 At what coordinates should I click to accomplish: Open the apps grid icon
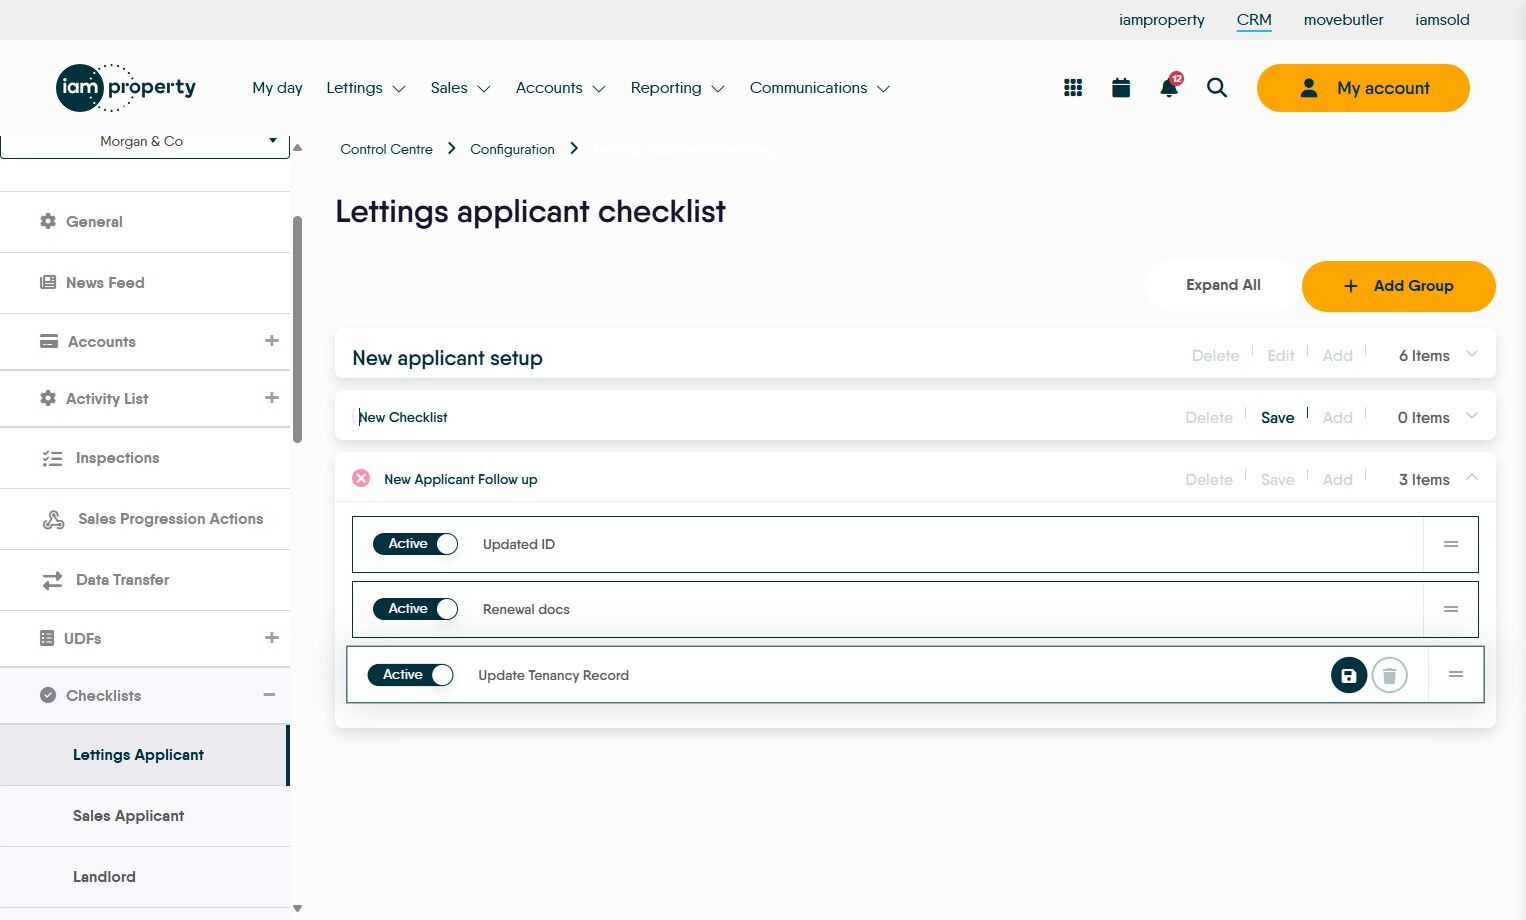click(1073, 88)
